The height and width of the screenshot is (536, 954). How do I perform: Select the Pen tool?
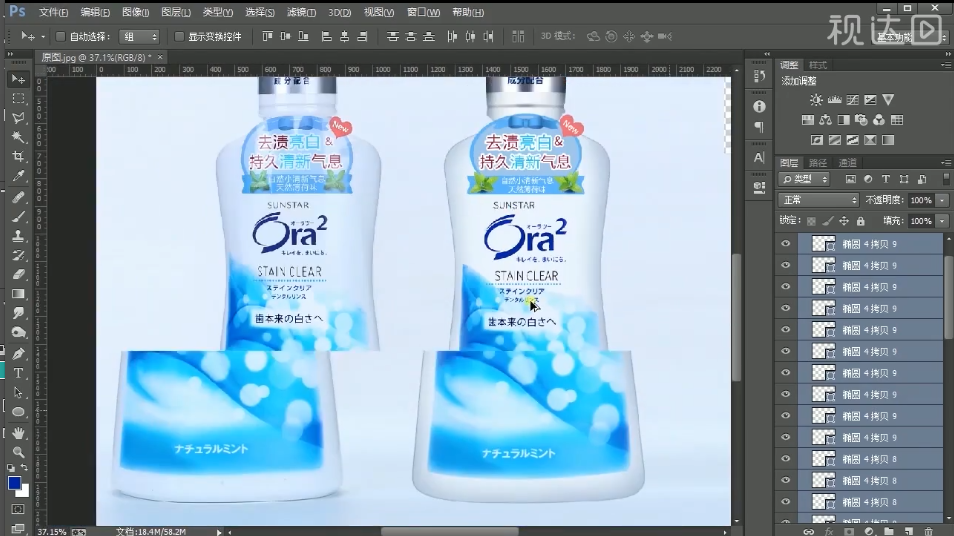coord(18,353)
